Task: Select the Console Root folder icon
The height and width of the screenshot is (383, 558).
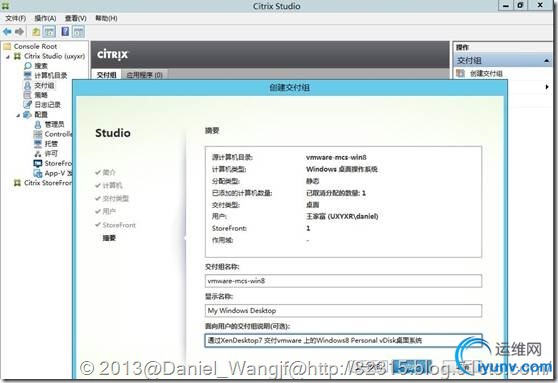Action: point(7,46)
